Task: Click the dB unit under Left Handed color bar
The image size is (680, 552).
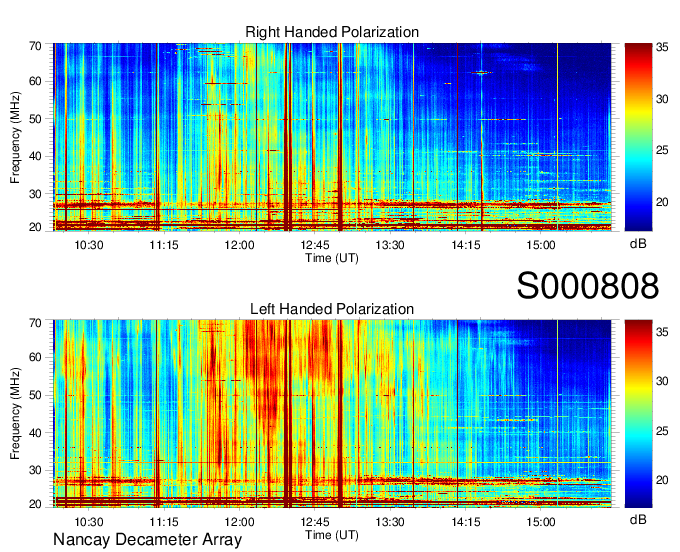Action: [x=638, y=520]
